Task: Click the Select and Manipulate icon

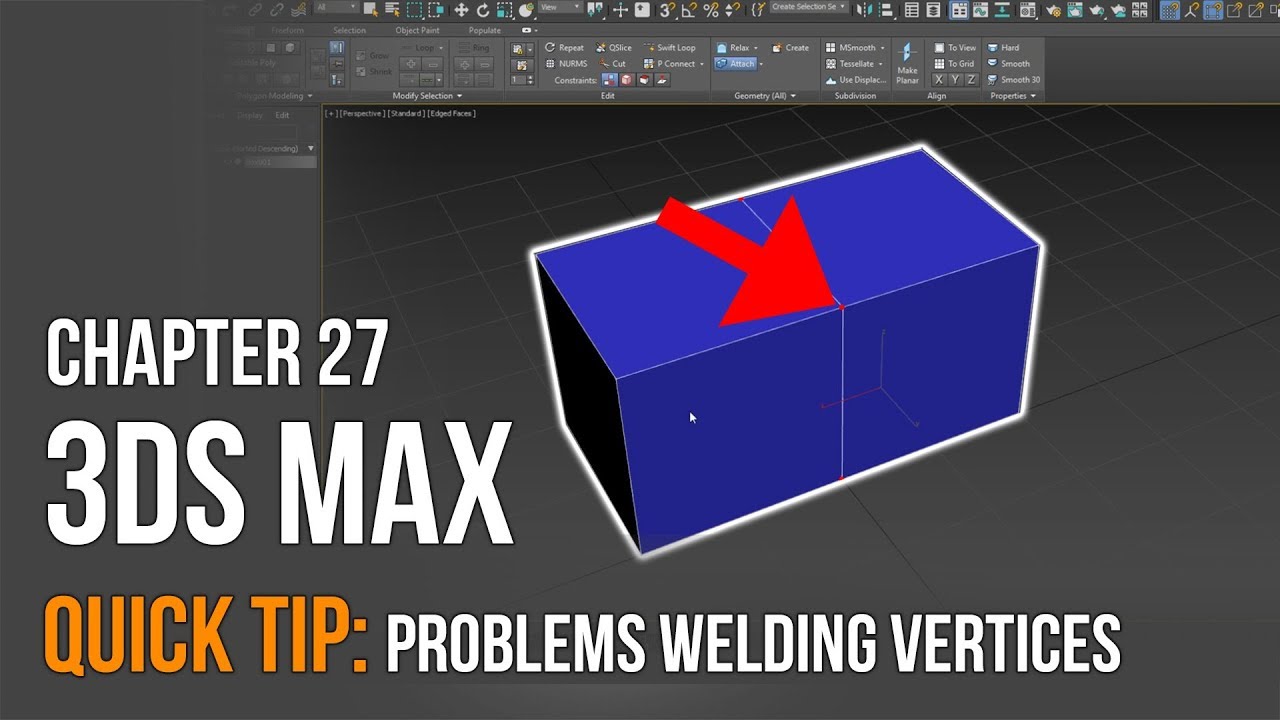Action: pos(620,9)
